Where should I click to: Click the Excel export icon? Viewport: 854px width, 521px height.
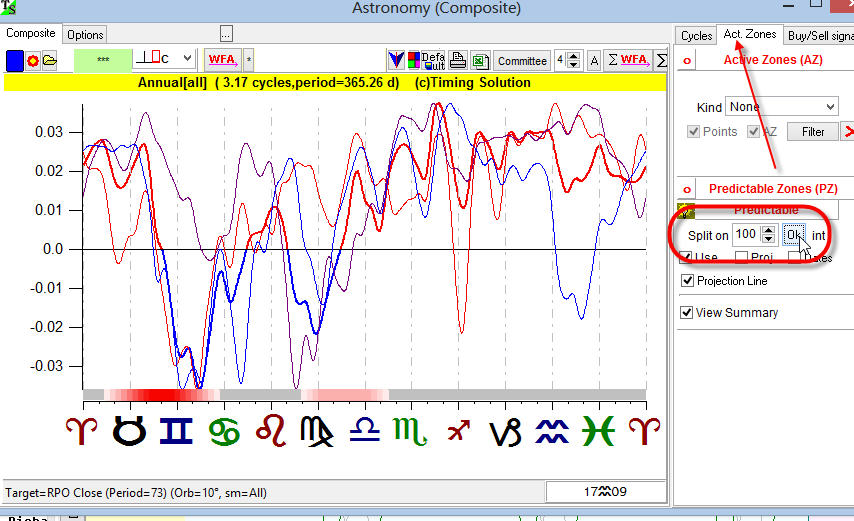coord(479,61)
